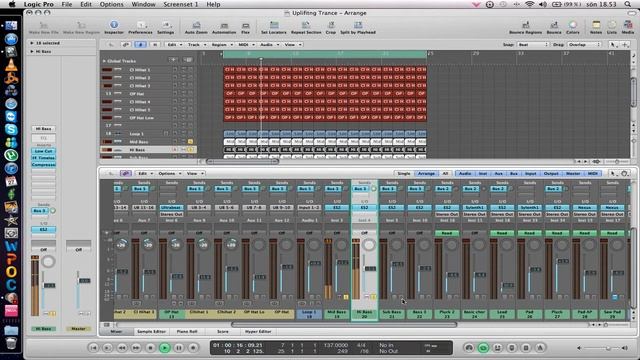Switch to the Hyper Editor tab
This screenshot has height=360, width=640.
click(258, 331)
